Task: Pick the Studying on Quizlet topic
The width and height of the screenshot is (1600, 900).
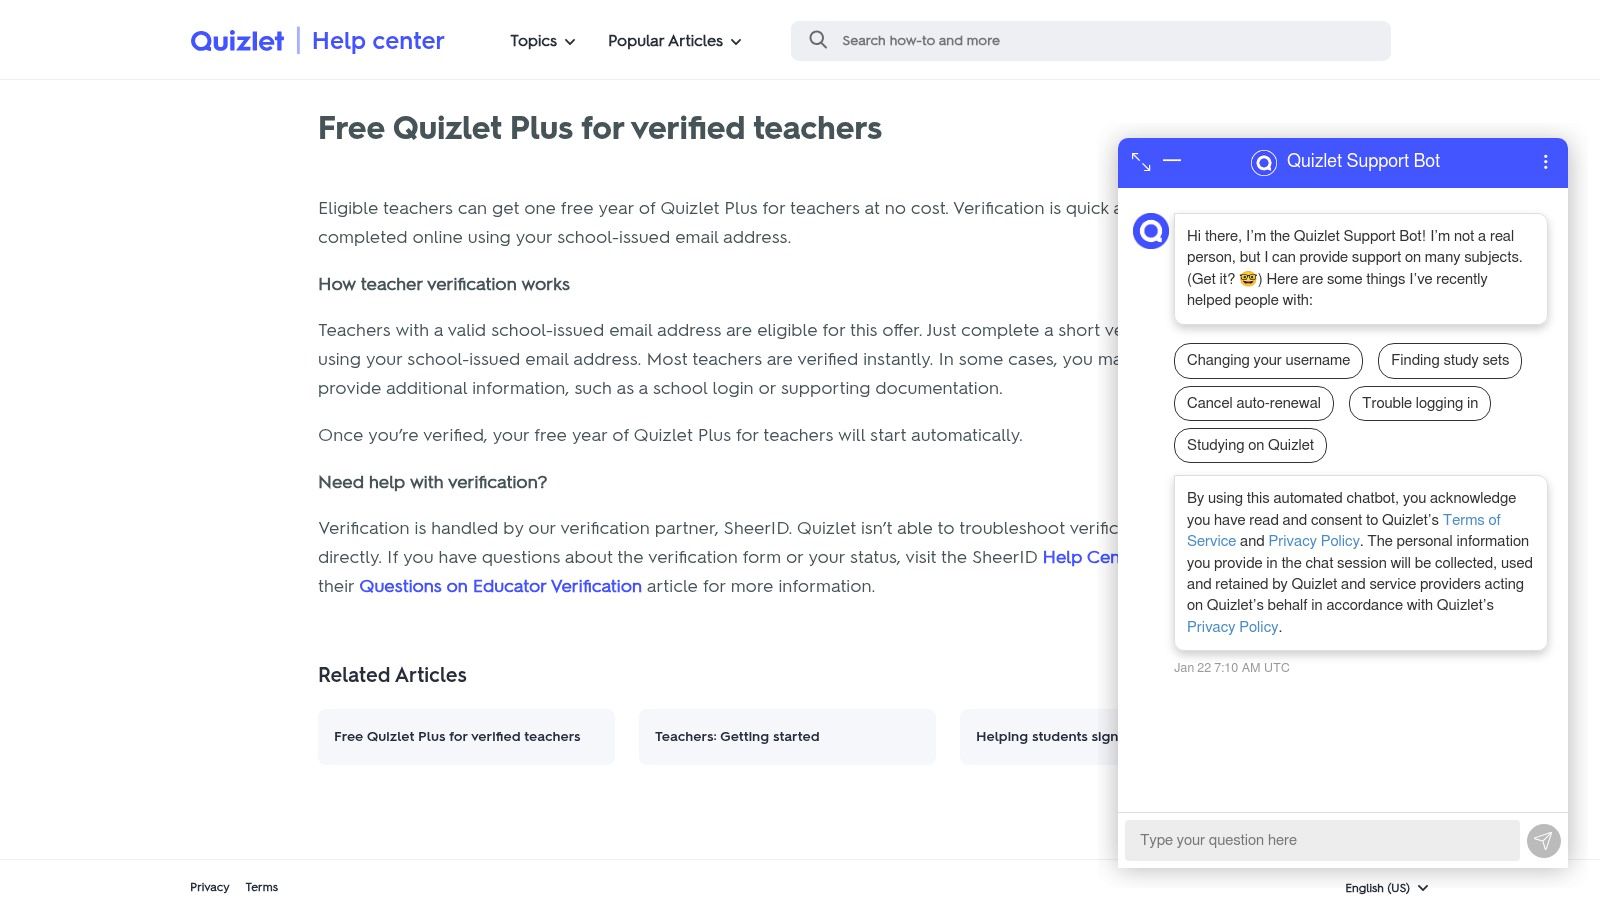Action: (x=1249, y=445)
